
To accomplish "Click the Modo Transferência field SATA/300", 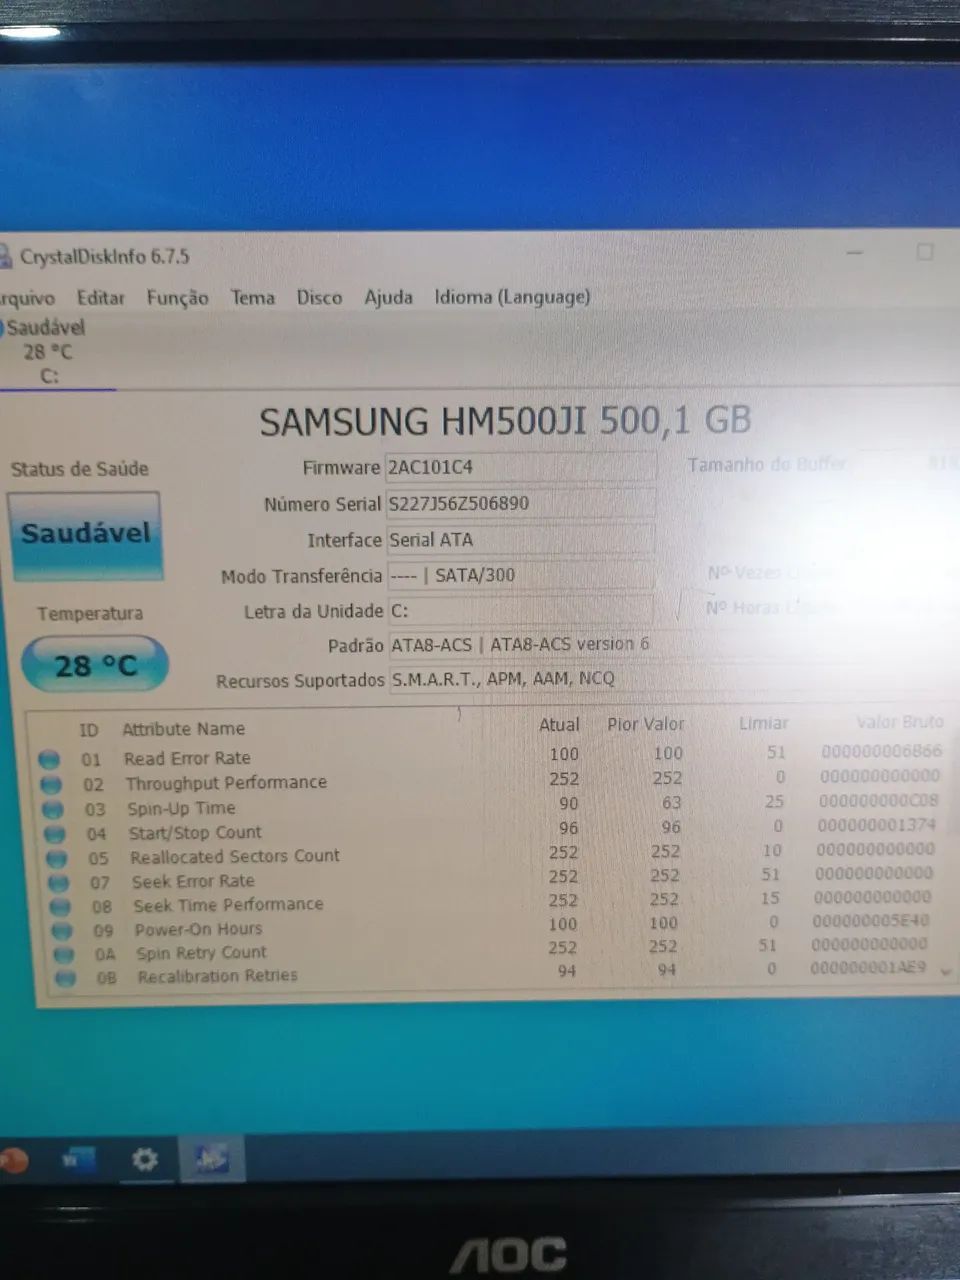I will pos(520,575).
